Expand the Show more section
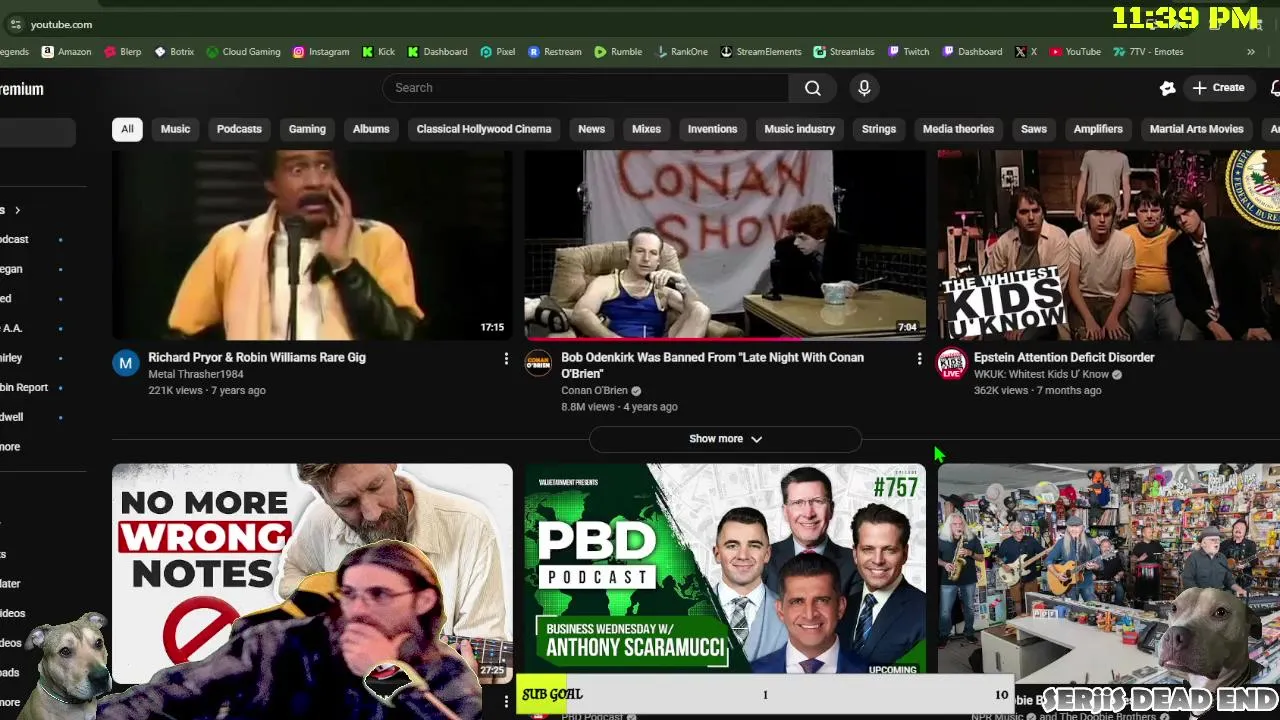This screenshot has height=720, width=1280. coord(725,439)
